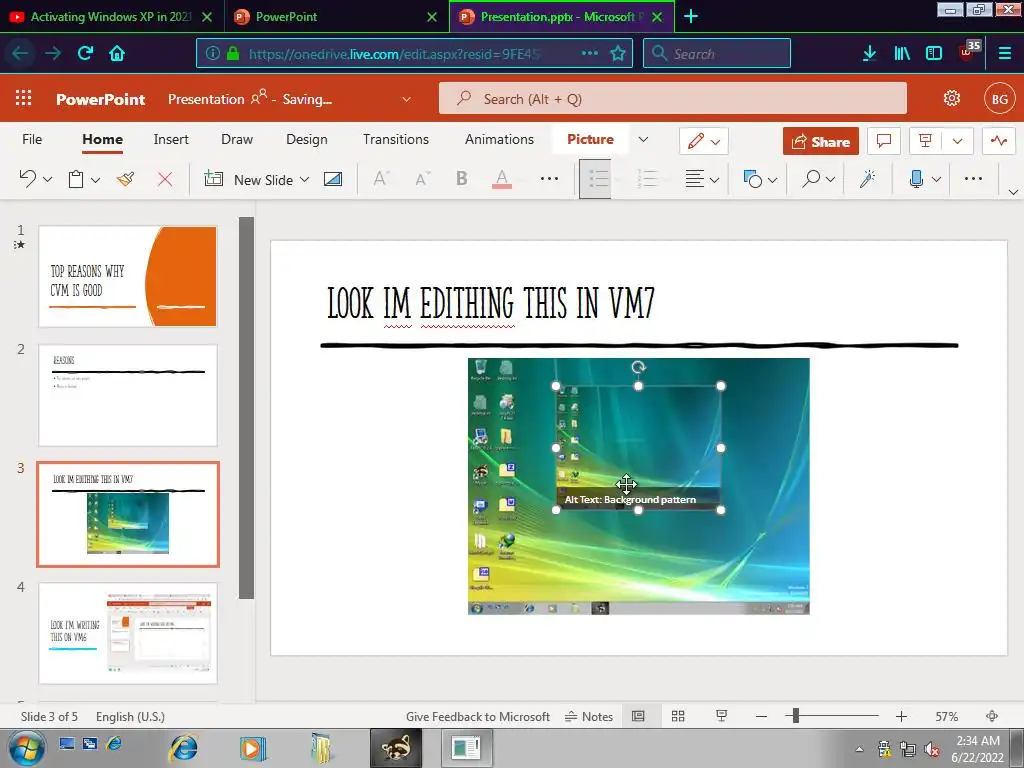This screenshot has width=1024, height=768.
Task: Click the Dictate microphone icon
Action: click(916, 178)
